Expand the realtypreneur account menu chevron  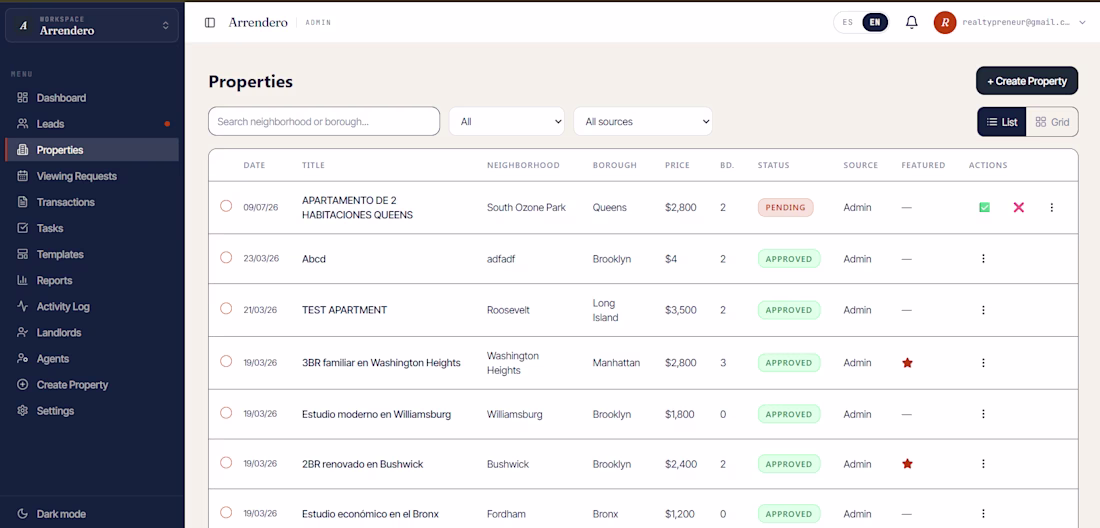click(1082, 22)
